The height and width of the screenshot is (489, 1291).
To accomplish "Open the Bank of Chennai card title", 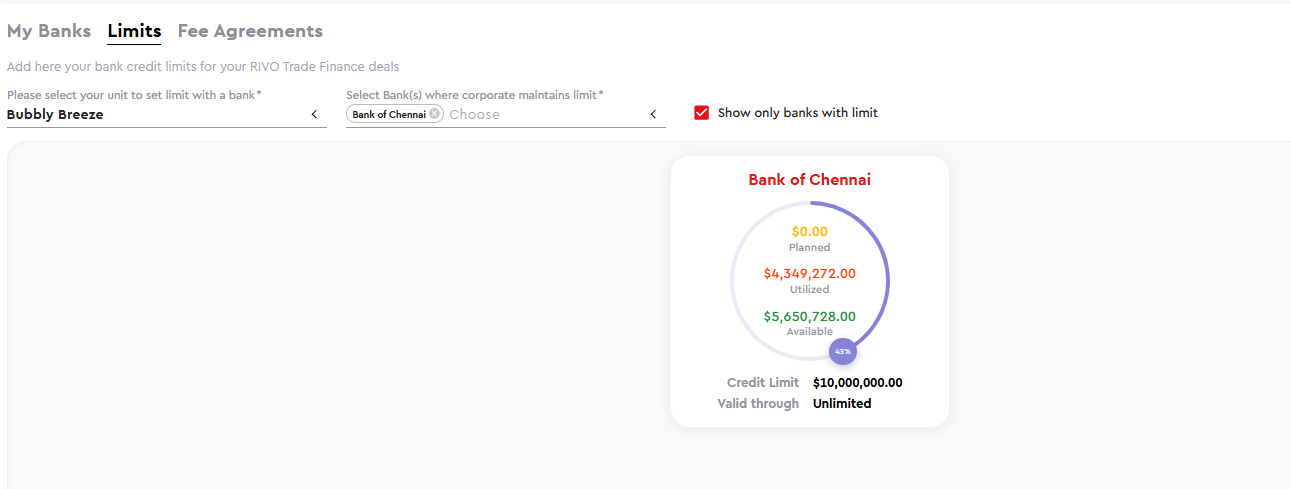I will [810, 180].
